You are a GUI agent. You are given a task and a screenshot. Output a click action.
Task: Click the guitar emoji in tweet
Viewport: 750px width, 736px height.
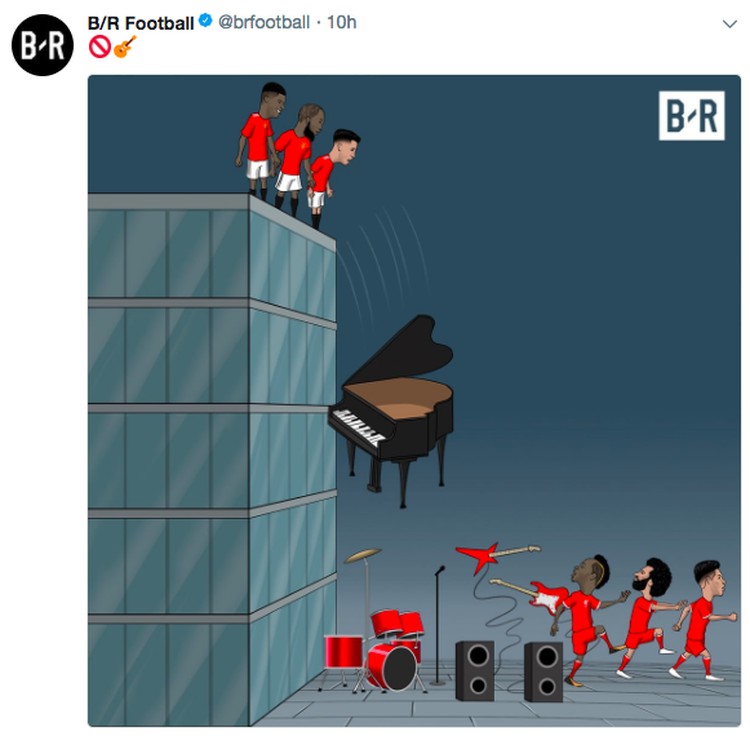tap(124, 47)
